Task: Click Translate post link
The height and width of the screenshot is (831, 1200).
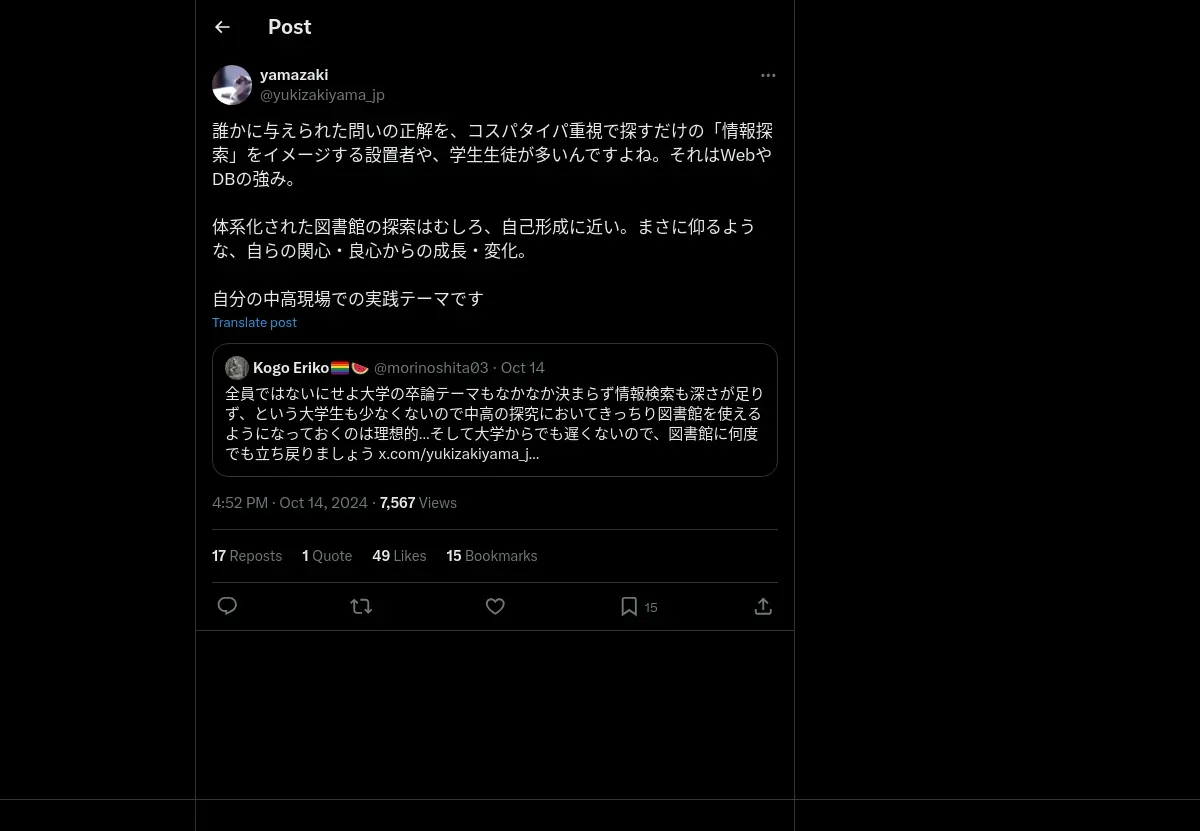Action: (x=254, y=322)
